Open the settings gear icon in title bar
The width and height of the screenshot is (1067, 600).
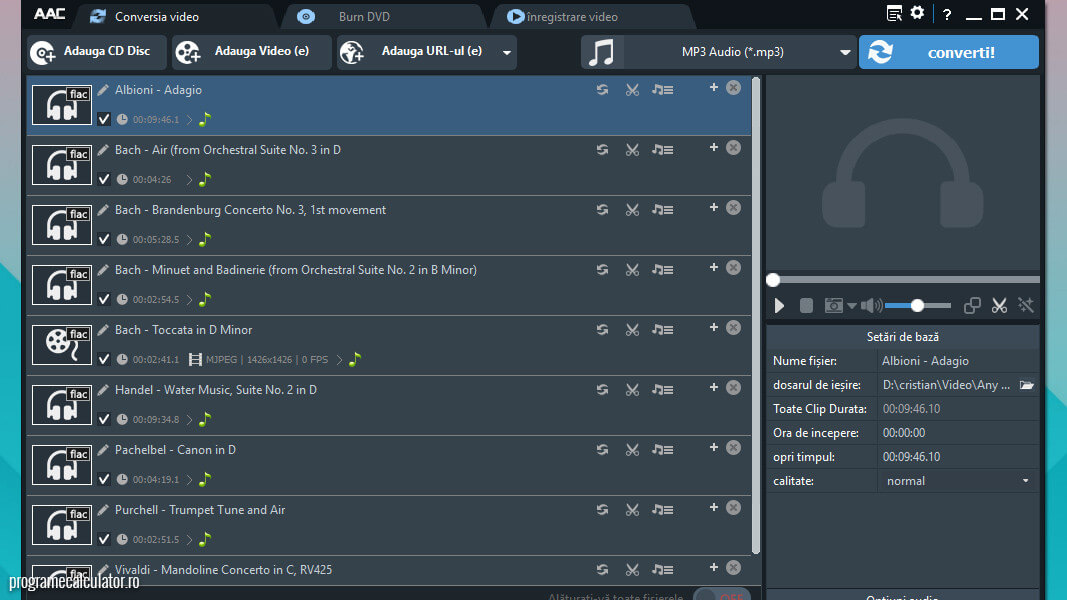click(x=917, y=14)
